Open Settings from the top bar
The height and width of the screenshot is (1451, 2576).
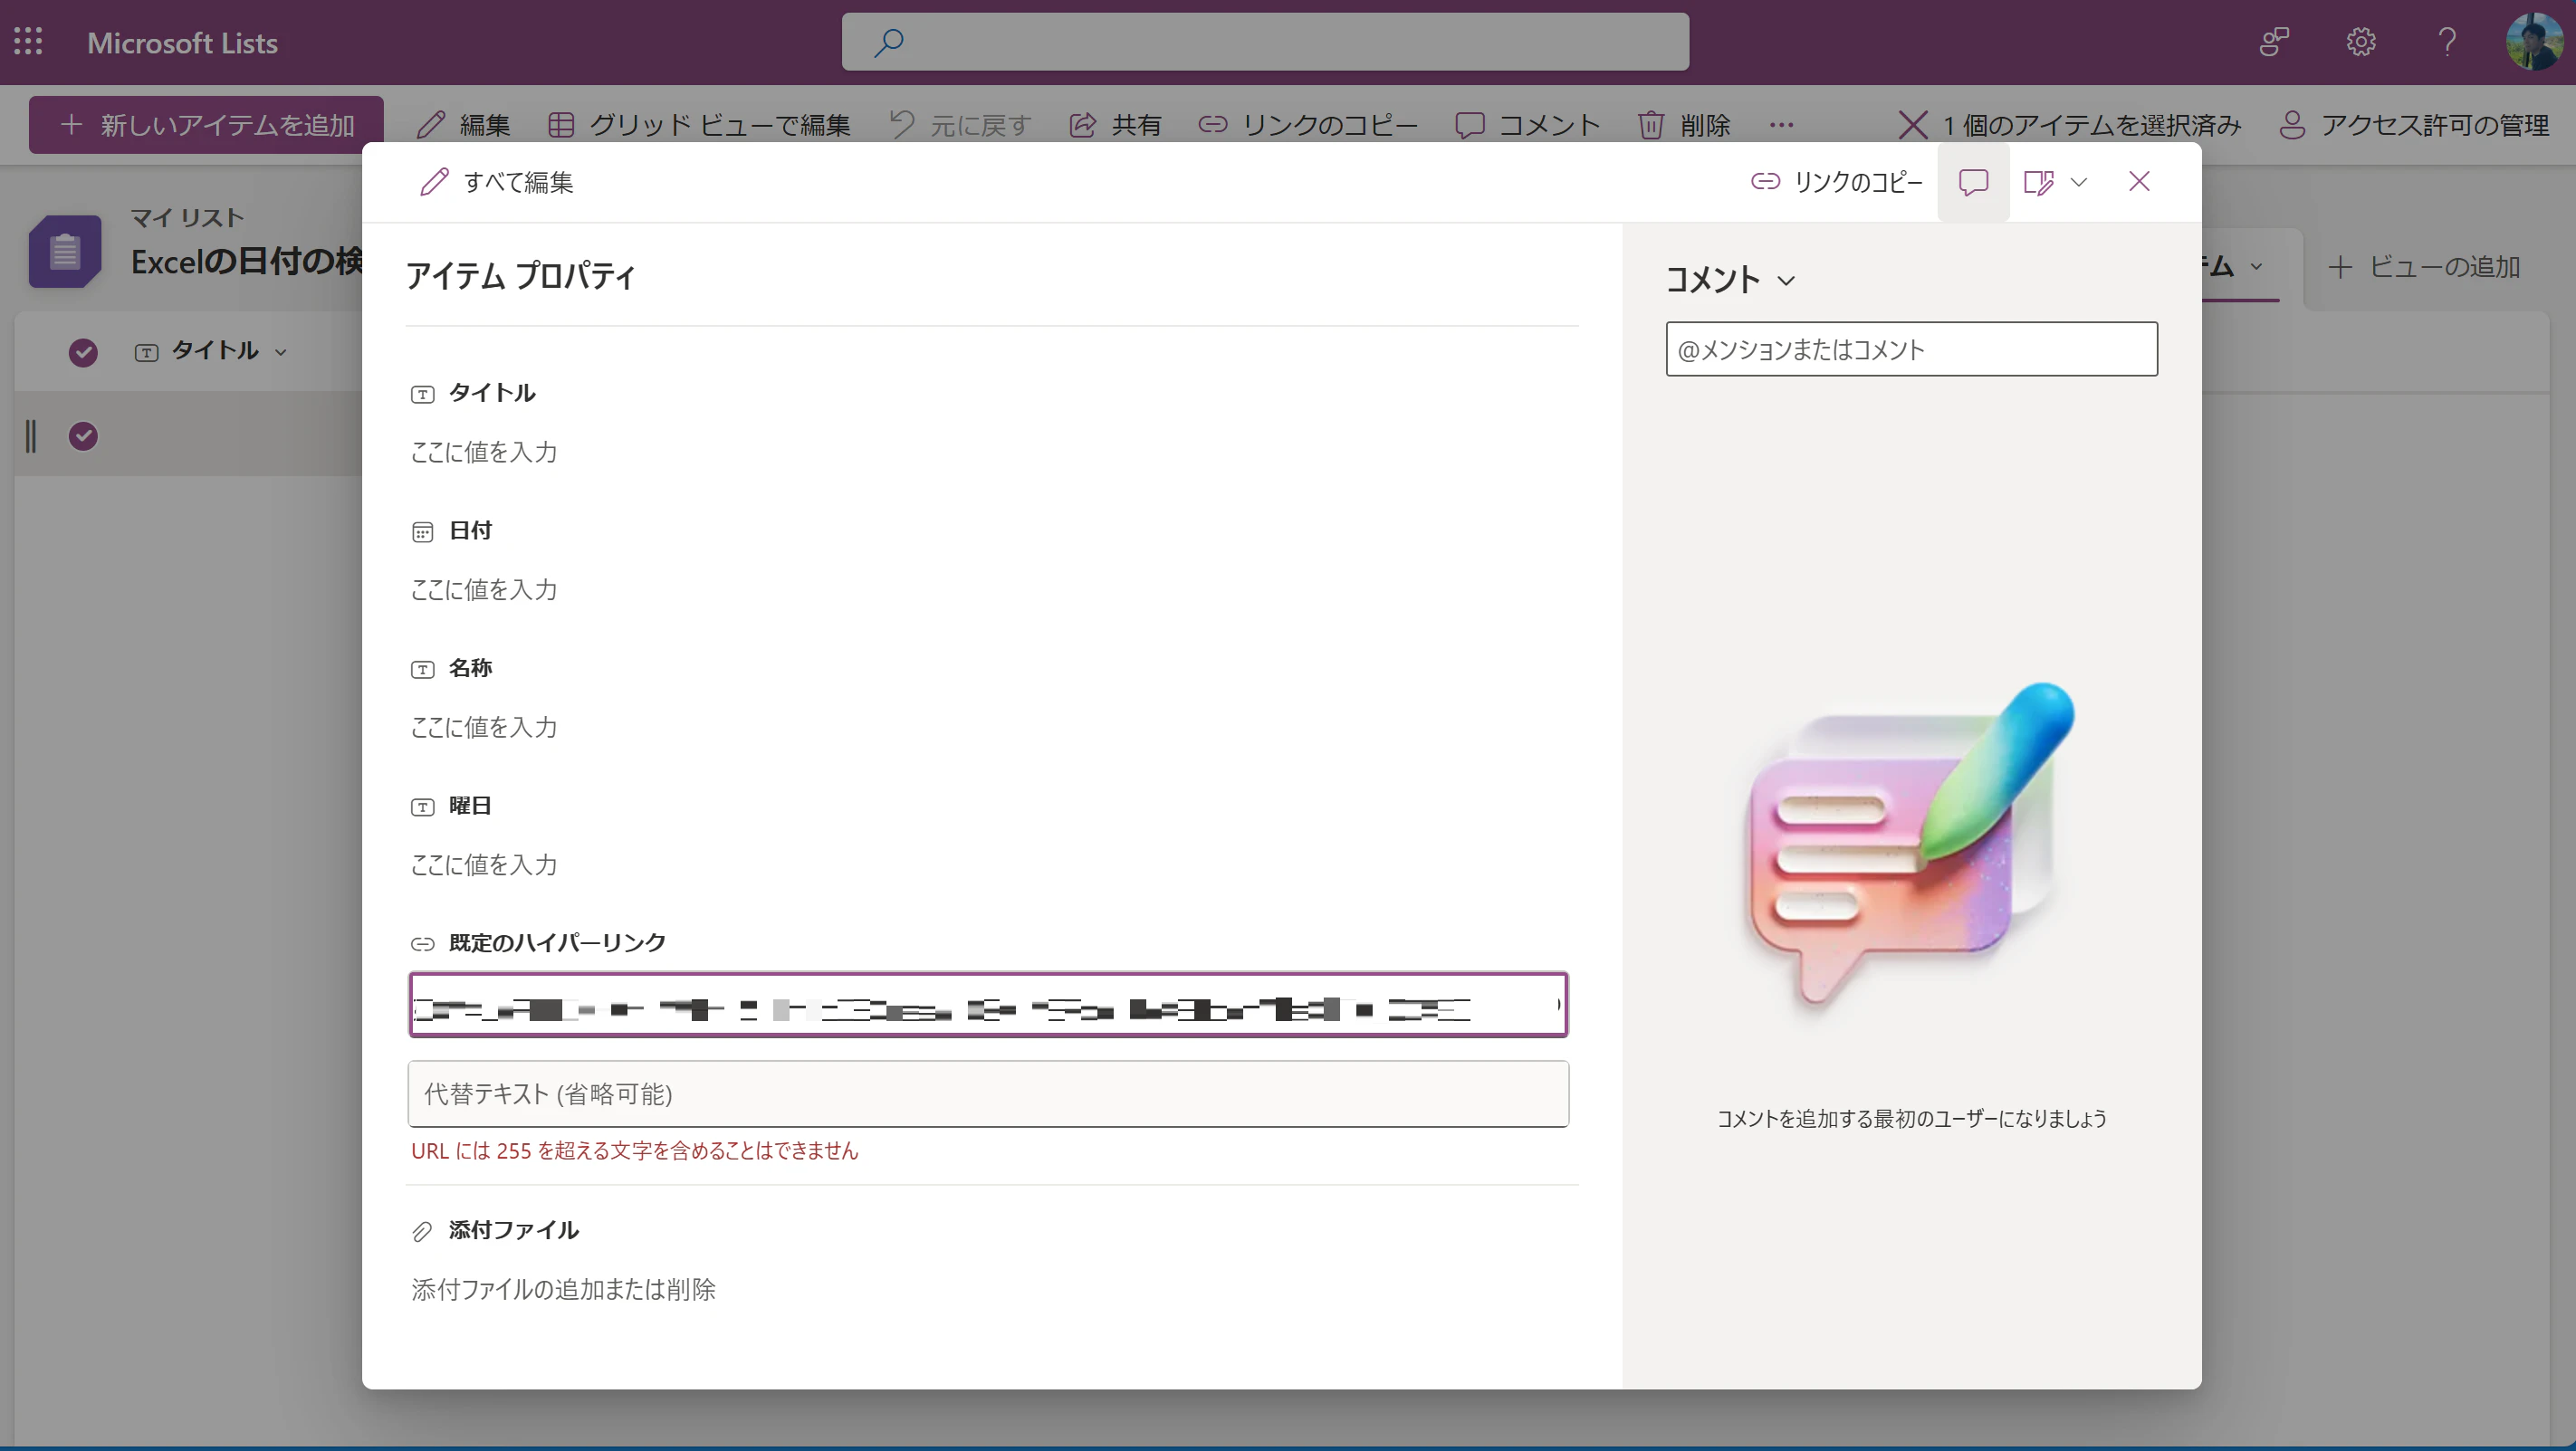coord(2360,41)
